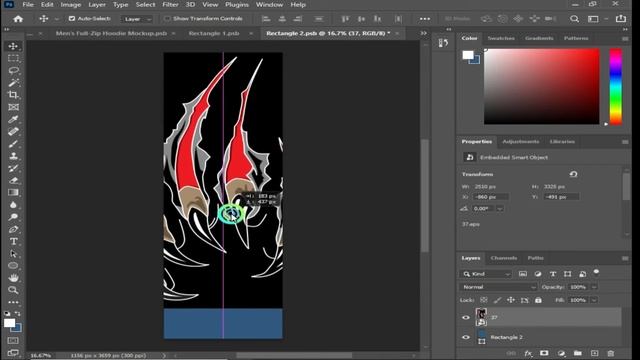The image size is (640, 360).
Task: Toggle lock all on layer
Action: click(538, 300)
